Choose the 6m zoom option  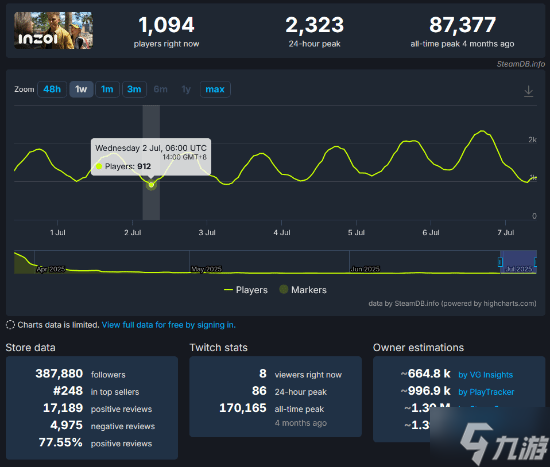coord(160,89)
